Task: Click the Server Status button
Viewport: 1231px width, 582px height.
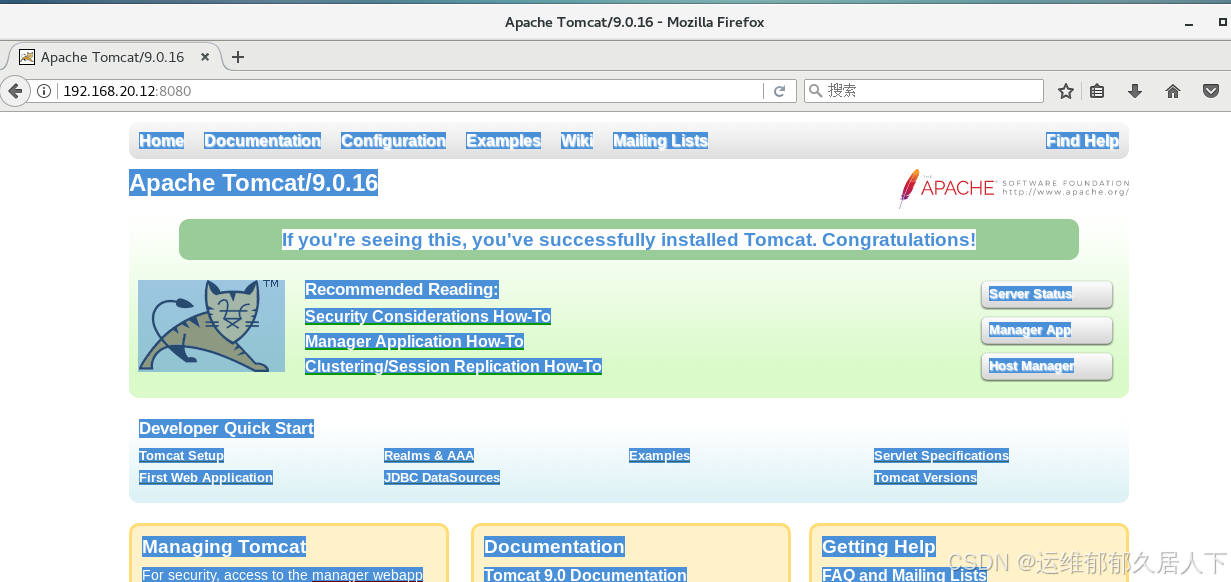Action: pos(1047,294)
